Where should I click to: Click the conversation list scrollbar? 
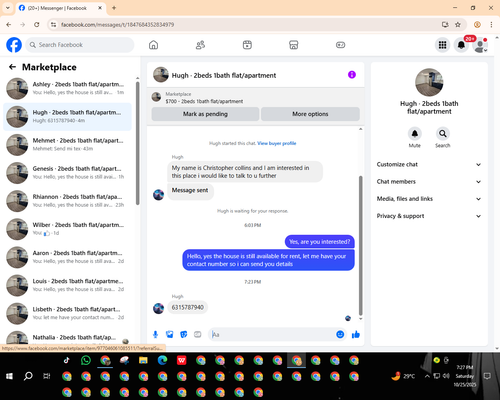[138, 143]
